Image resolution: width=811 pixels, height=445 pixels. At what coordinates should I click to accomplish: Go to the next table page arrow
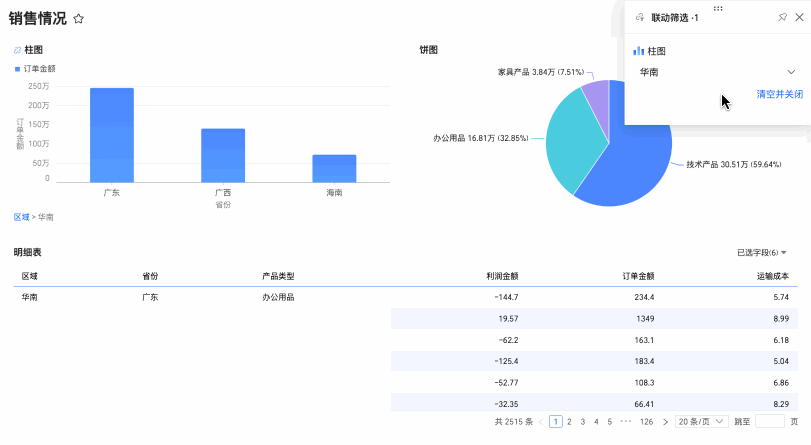(665, 422)
